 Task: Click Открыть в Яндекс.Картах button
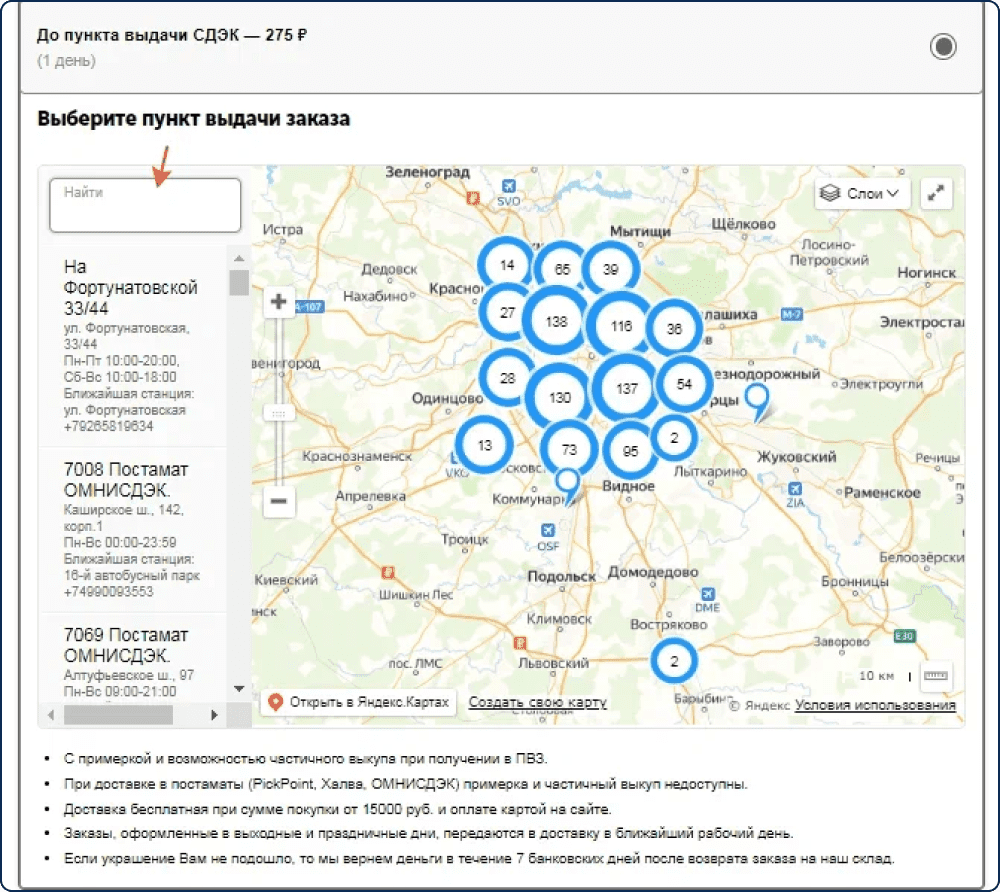point(359,702)
